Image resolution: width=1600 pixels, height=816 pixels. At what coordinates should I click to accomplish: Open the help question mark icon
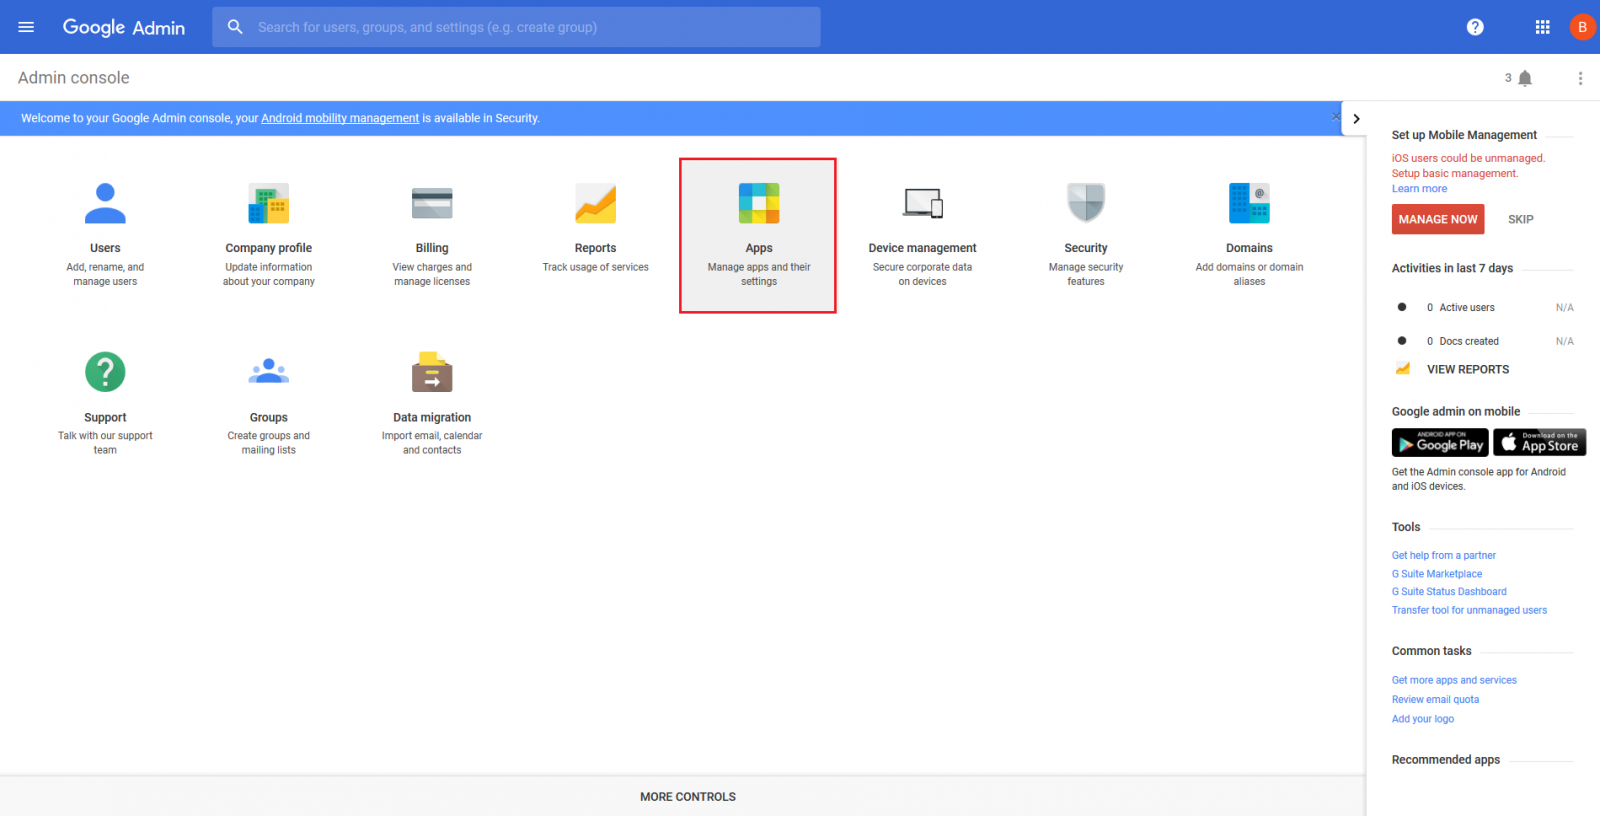[x=1475, y=27]
